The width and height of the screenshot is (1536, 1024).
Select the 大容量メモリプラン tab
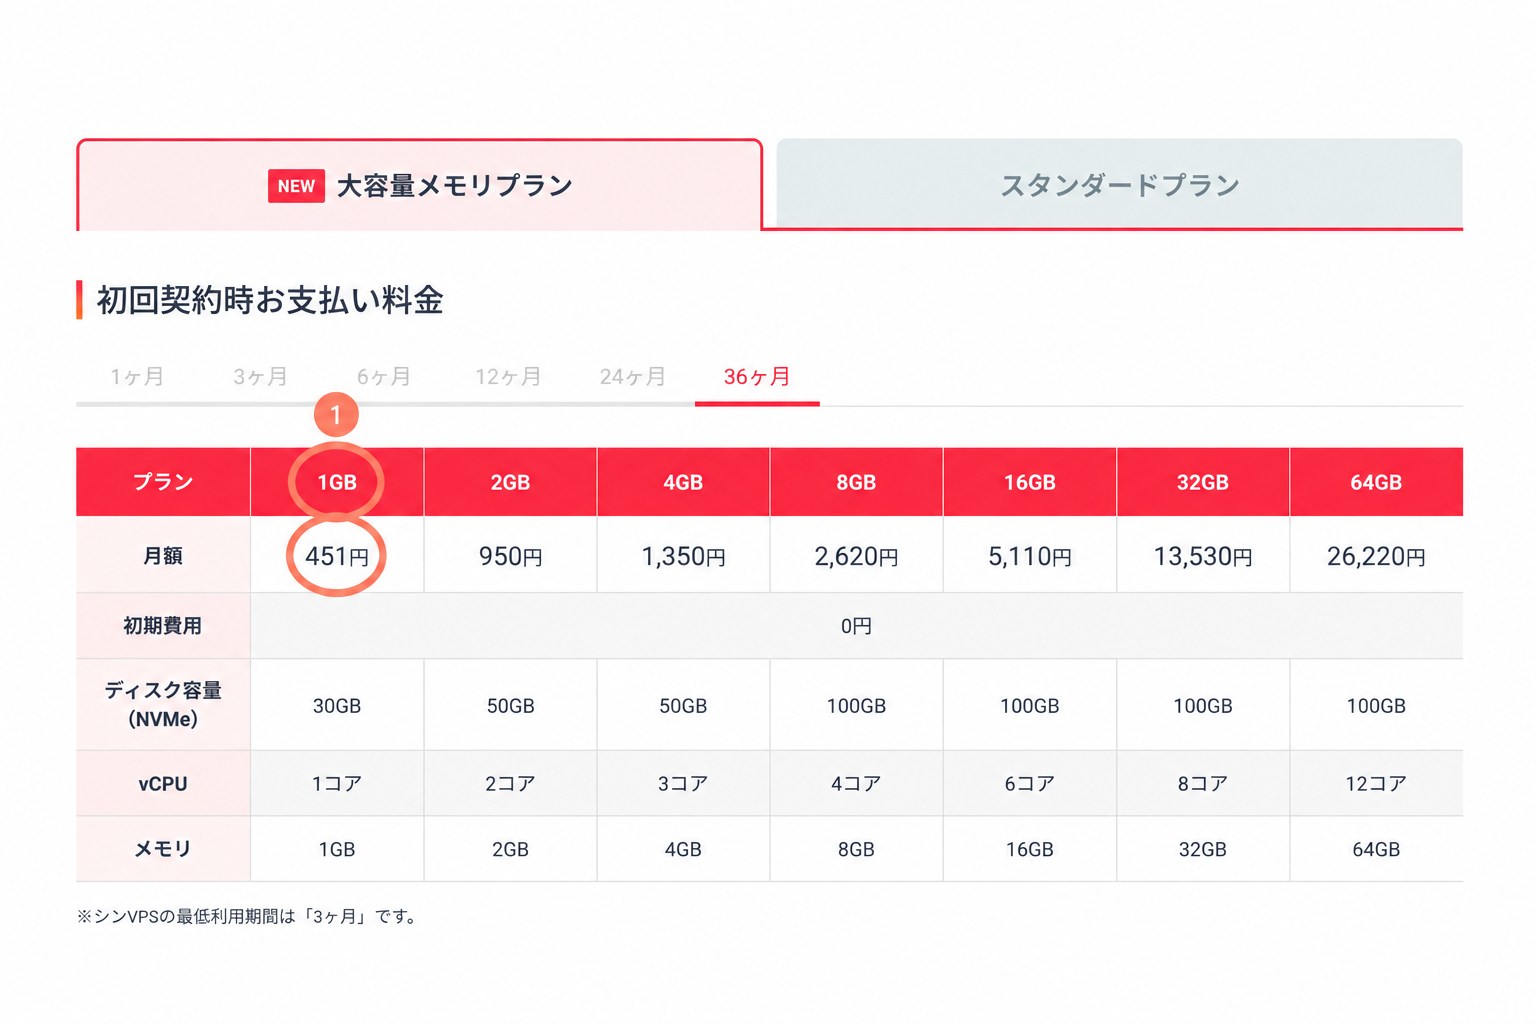tap(420, 185)
